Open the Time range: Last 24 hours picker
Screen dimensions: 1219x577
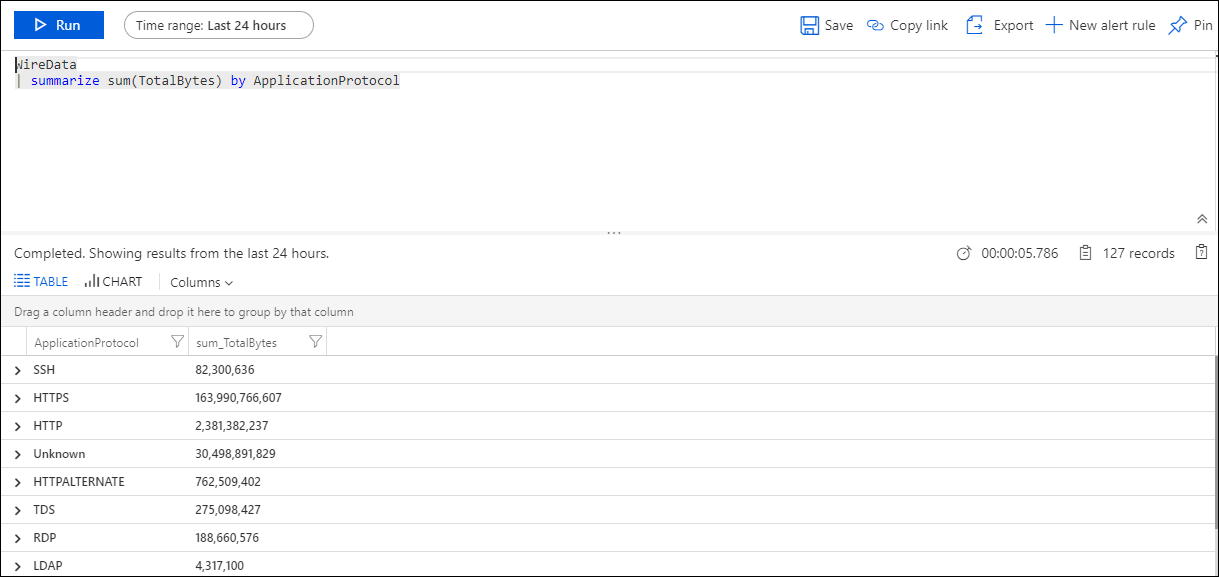click(219, 25)
